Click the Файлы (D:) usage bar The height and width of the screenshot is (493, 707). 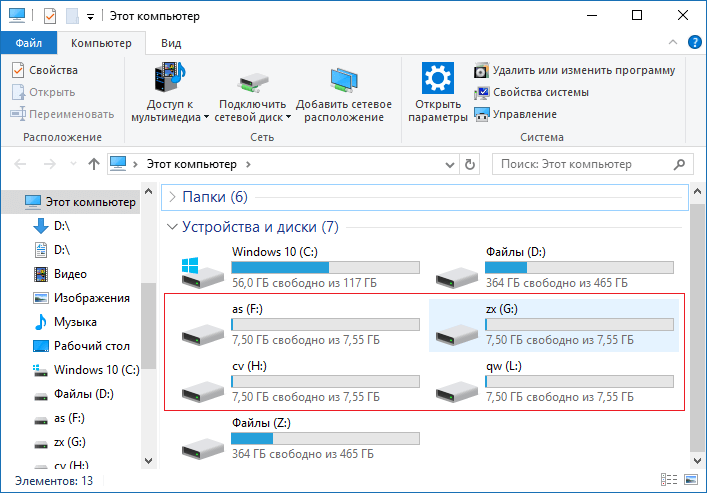(579, 267)
